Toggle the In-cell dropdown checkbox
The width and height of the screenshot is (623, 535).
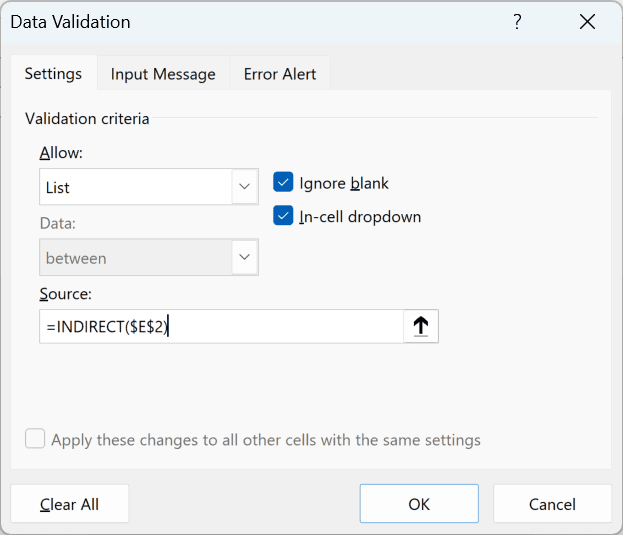click(283, 216)
